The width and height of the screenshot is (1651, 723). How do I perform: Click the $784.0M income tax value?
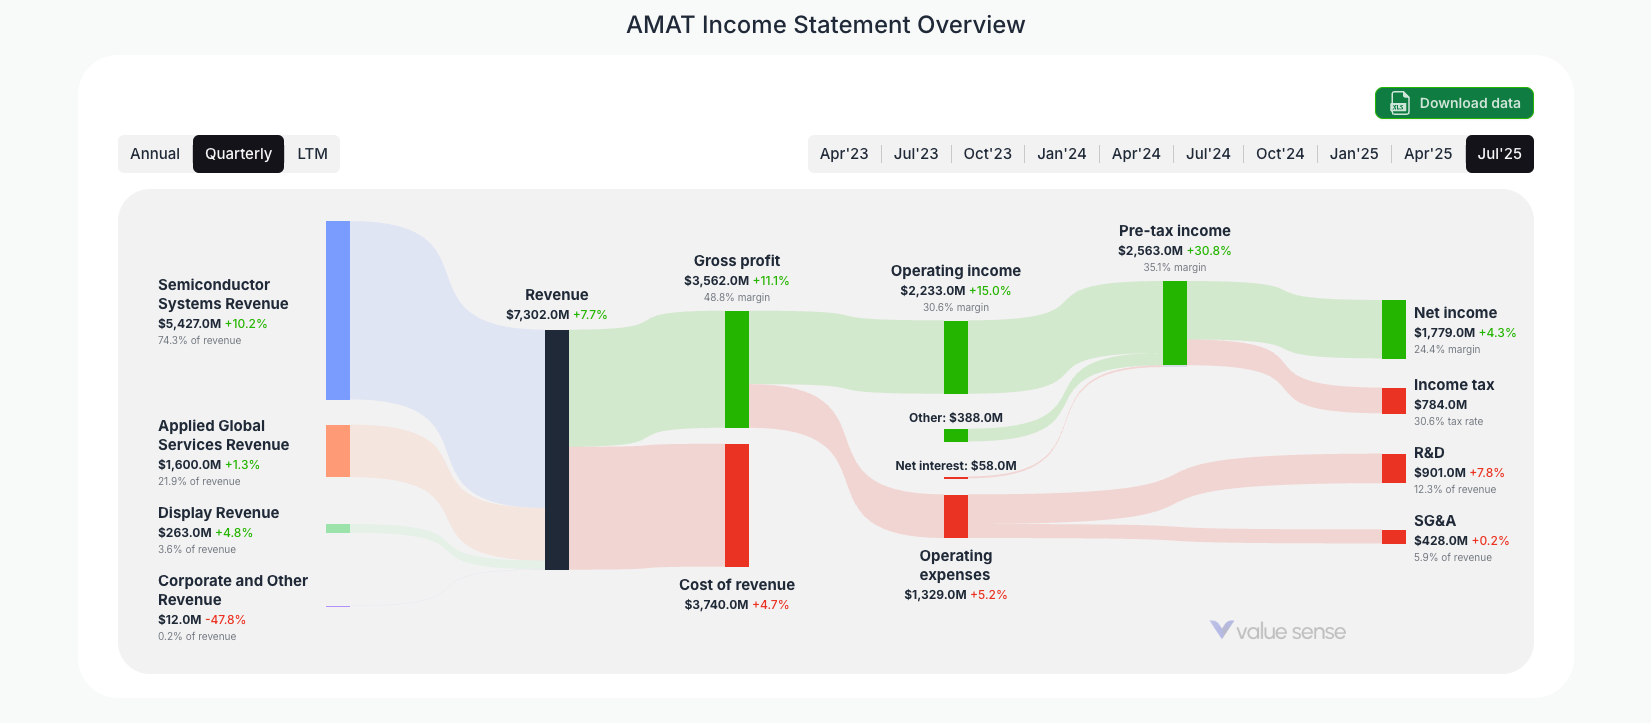tap(1440, 405)
